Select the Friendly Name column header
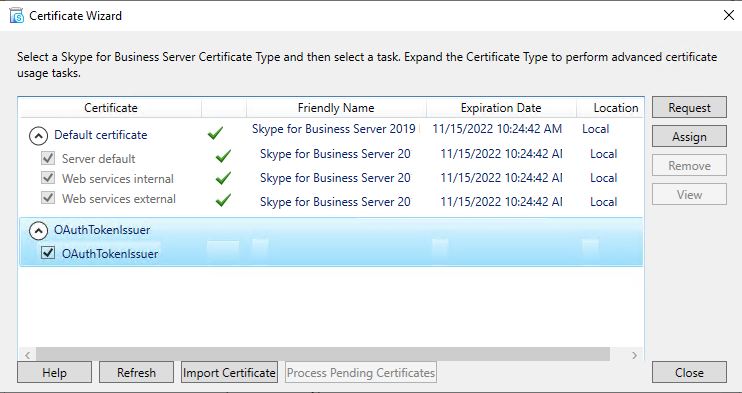Screen dimensions: 742x393 click(336, 108)
